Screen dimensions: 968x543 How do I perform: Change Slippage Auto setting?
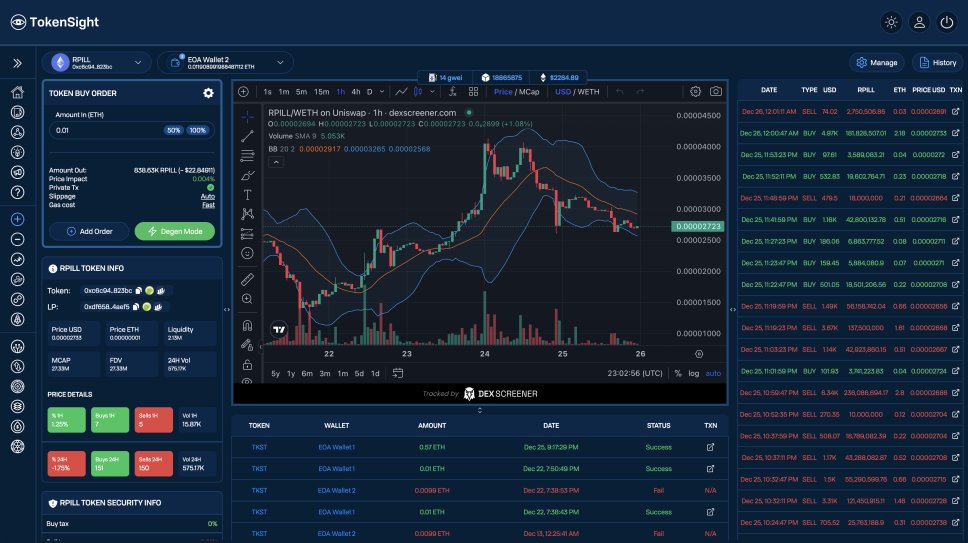coord(208,196)
